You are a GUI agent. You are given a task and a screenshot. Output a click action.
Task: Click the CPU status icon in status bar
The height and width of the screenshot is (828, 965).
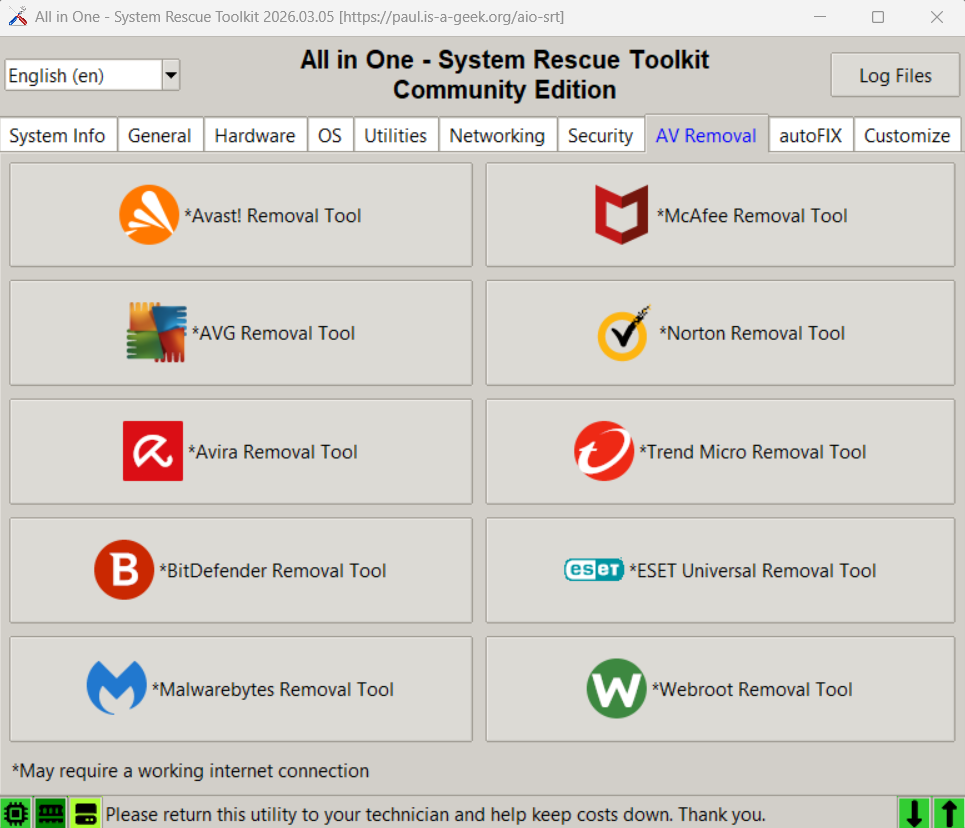(16, 813)
